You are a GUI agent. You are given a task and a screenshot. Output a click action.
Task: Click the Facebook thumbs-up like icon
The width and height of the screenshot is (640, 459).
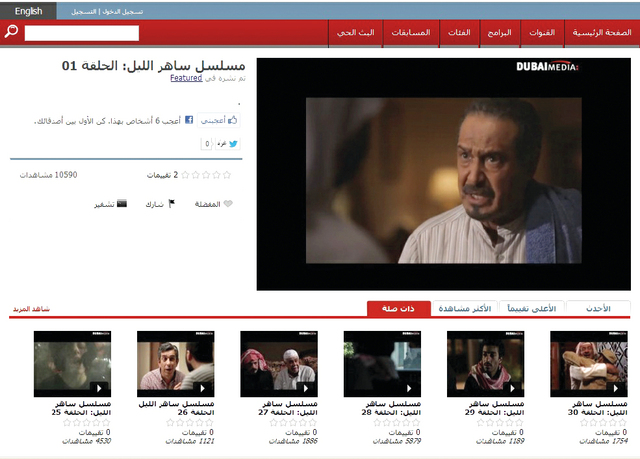point(233,120)
